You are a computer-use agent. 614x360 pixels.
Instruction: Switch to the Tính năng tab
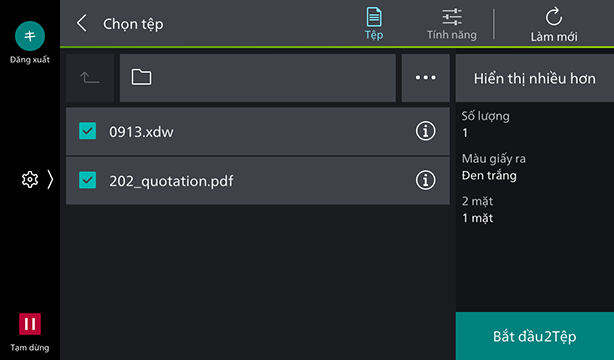point(452,24)
